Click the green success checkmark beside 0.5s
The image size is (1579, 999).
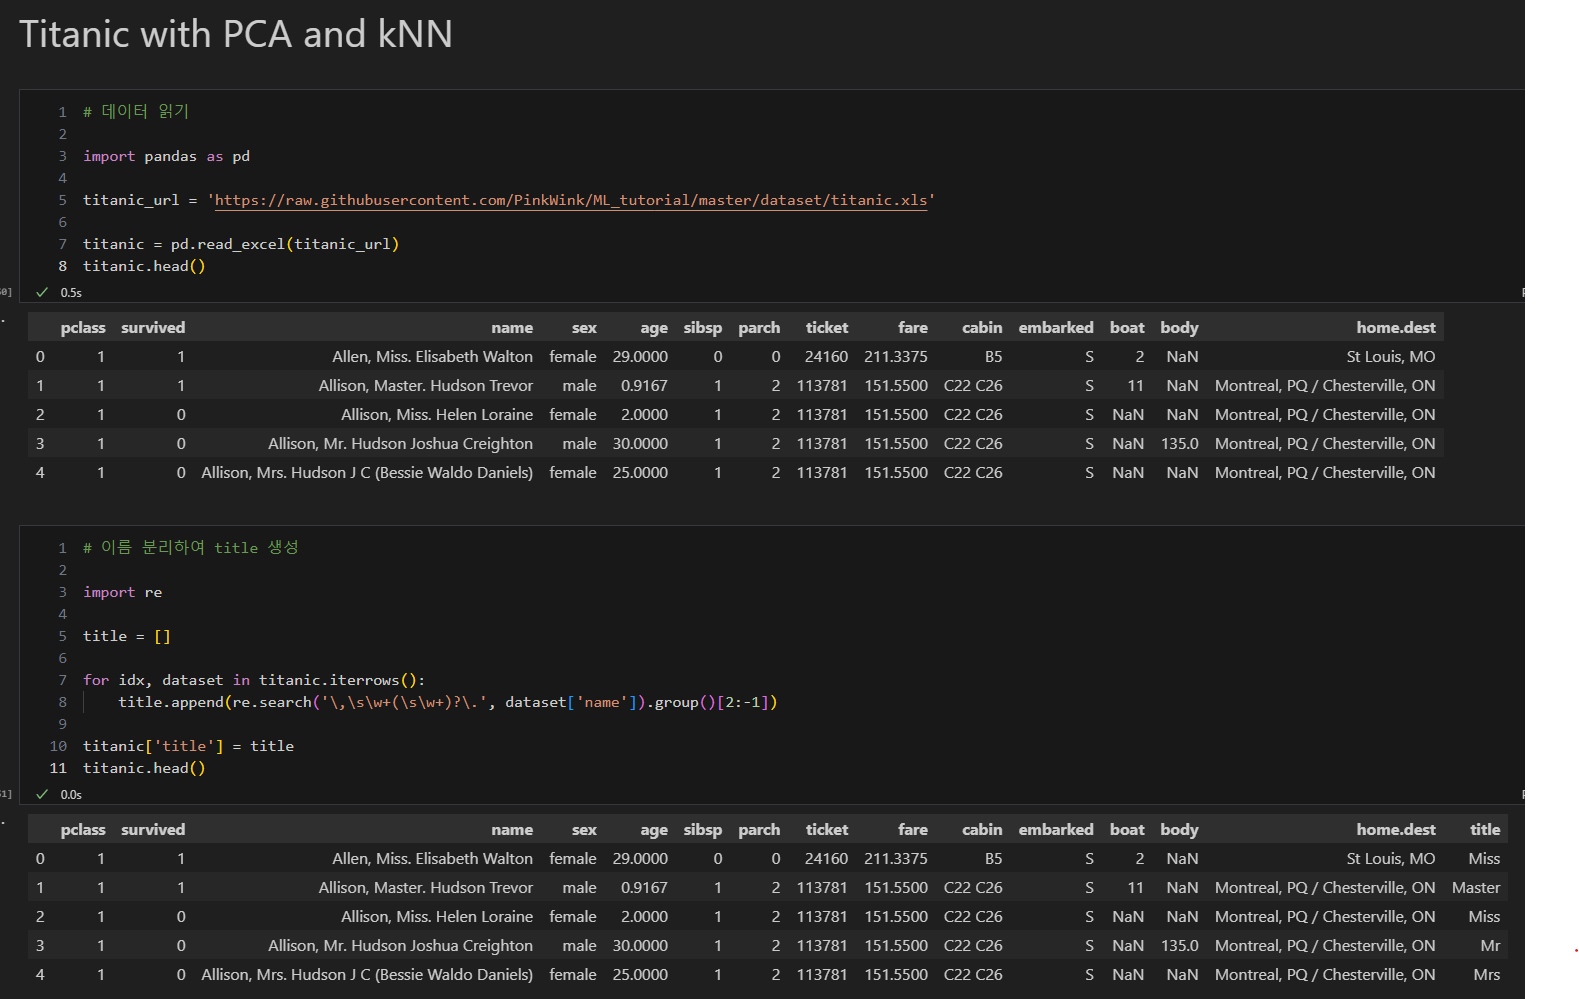42,293
